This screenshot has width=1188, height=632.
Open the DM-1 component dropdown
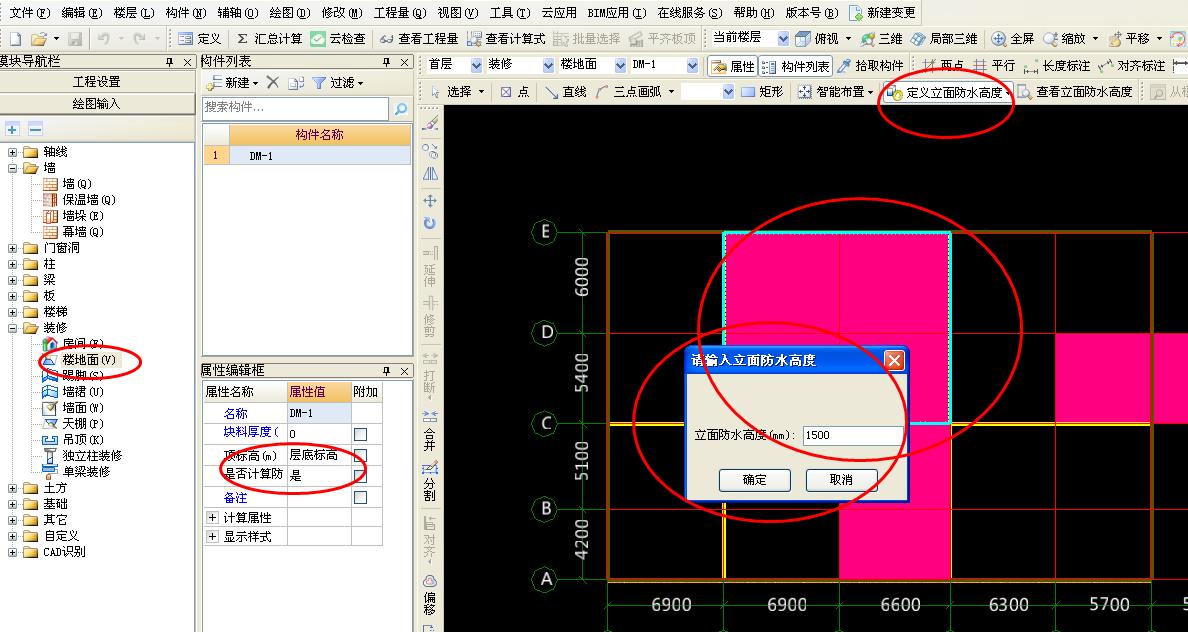pos(692,66)
